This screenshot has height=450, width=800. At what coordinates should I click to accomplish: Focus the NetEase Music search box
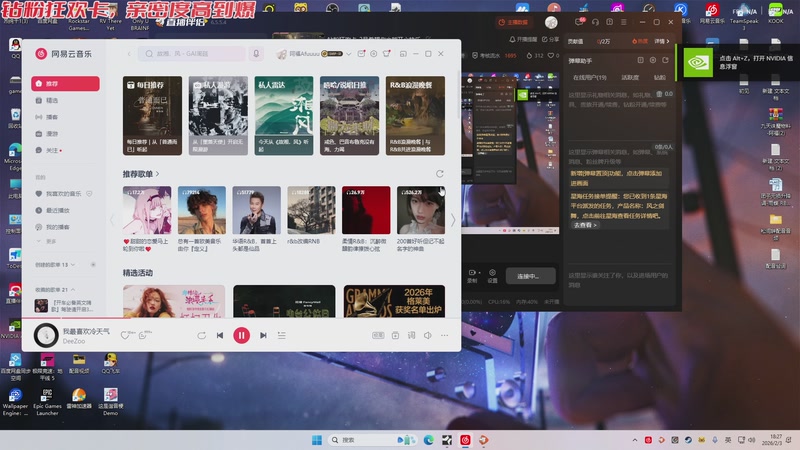[192, 54]
